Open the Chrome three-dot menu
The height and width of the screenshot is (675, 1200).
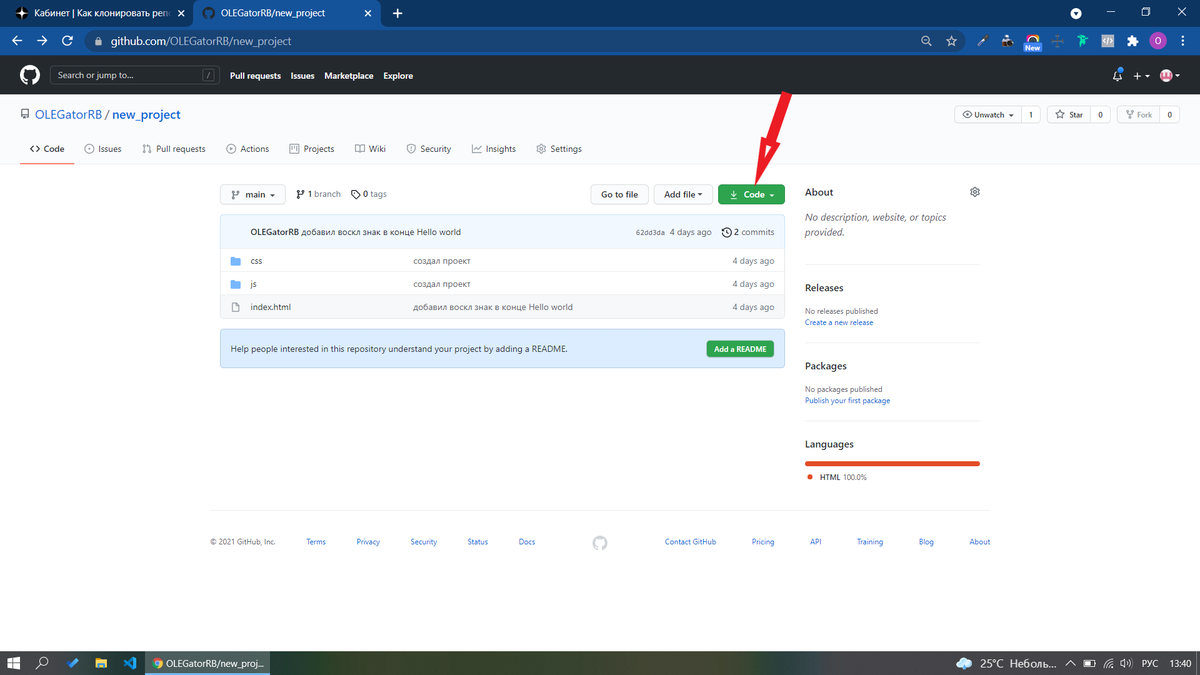(x=1183, y=41)
